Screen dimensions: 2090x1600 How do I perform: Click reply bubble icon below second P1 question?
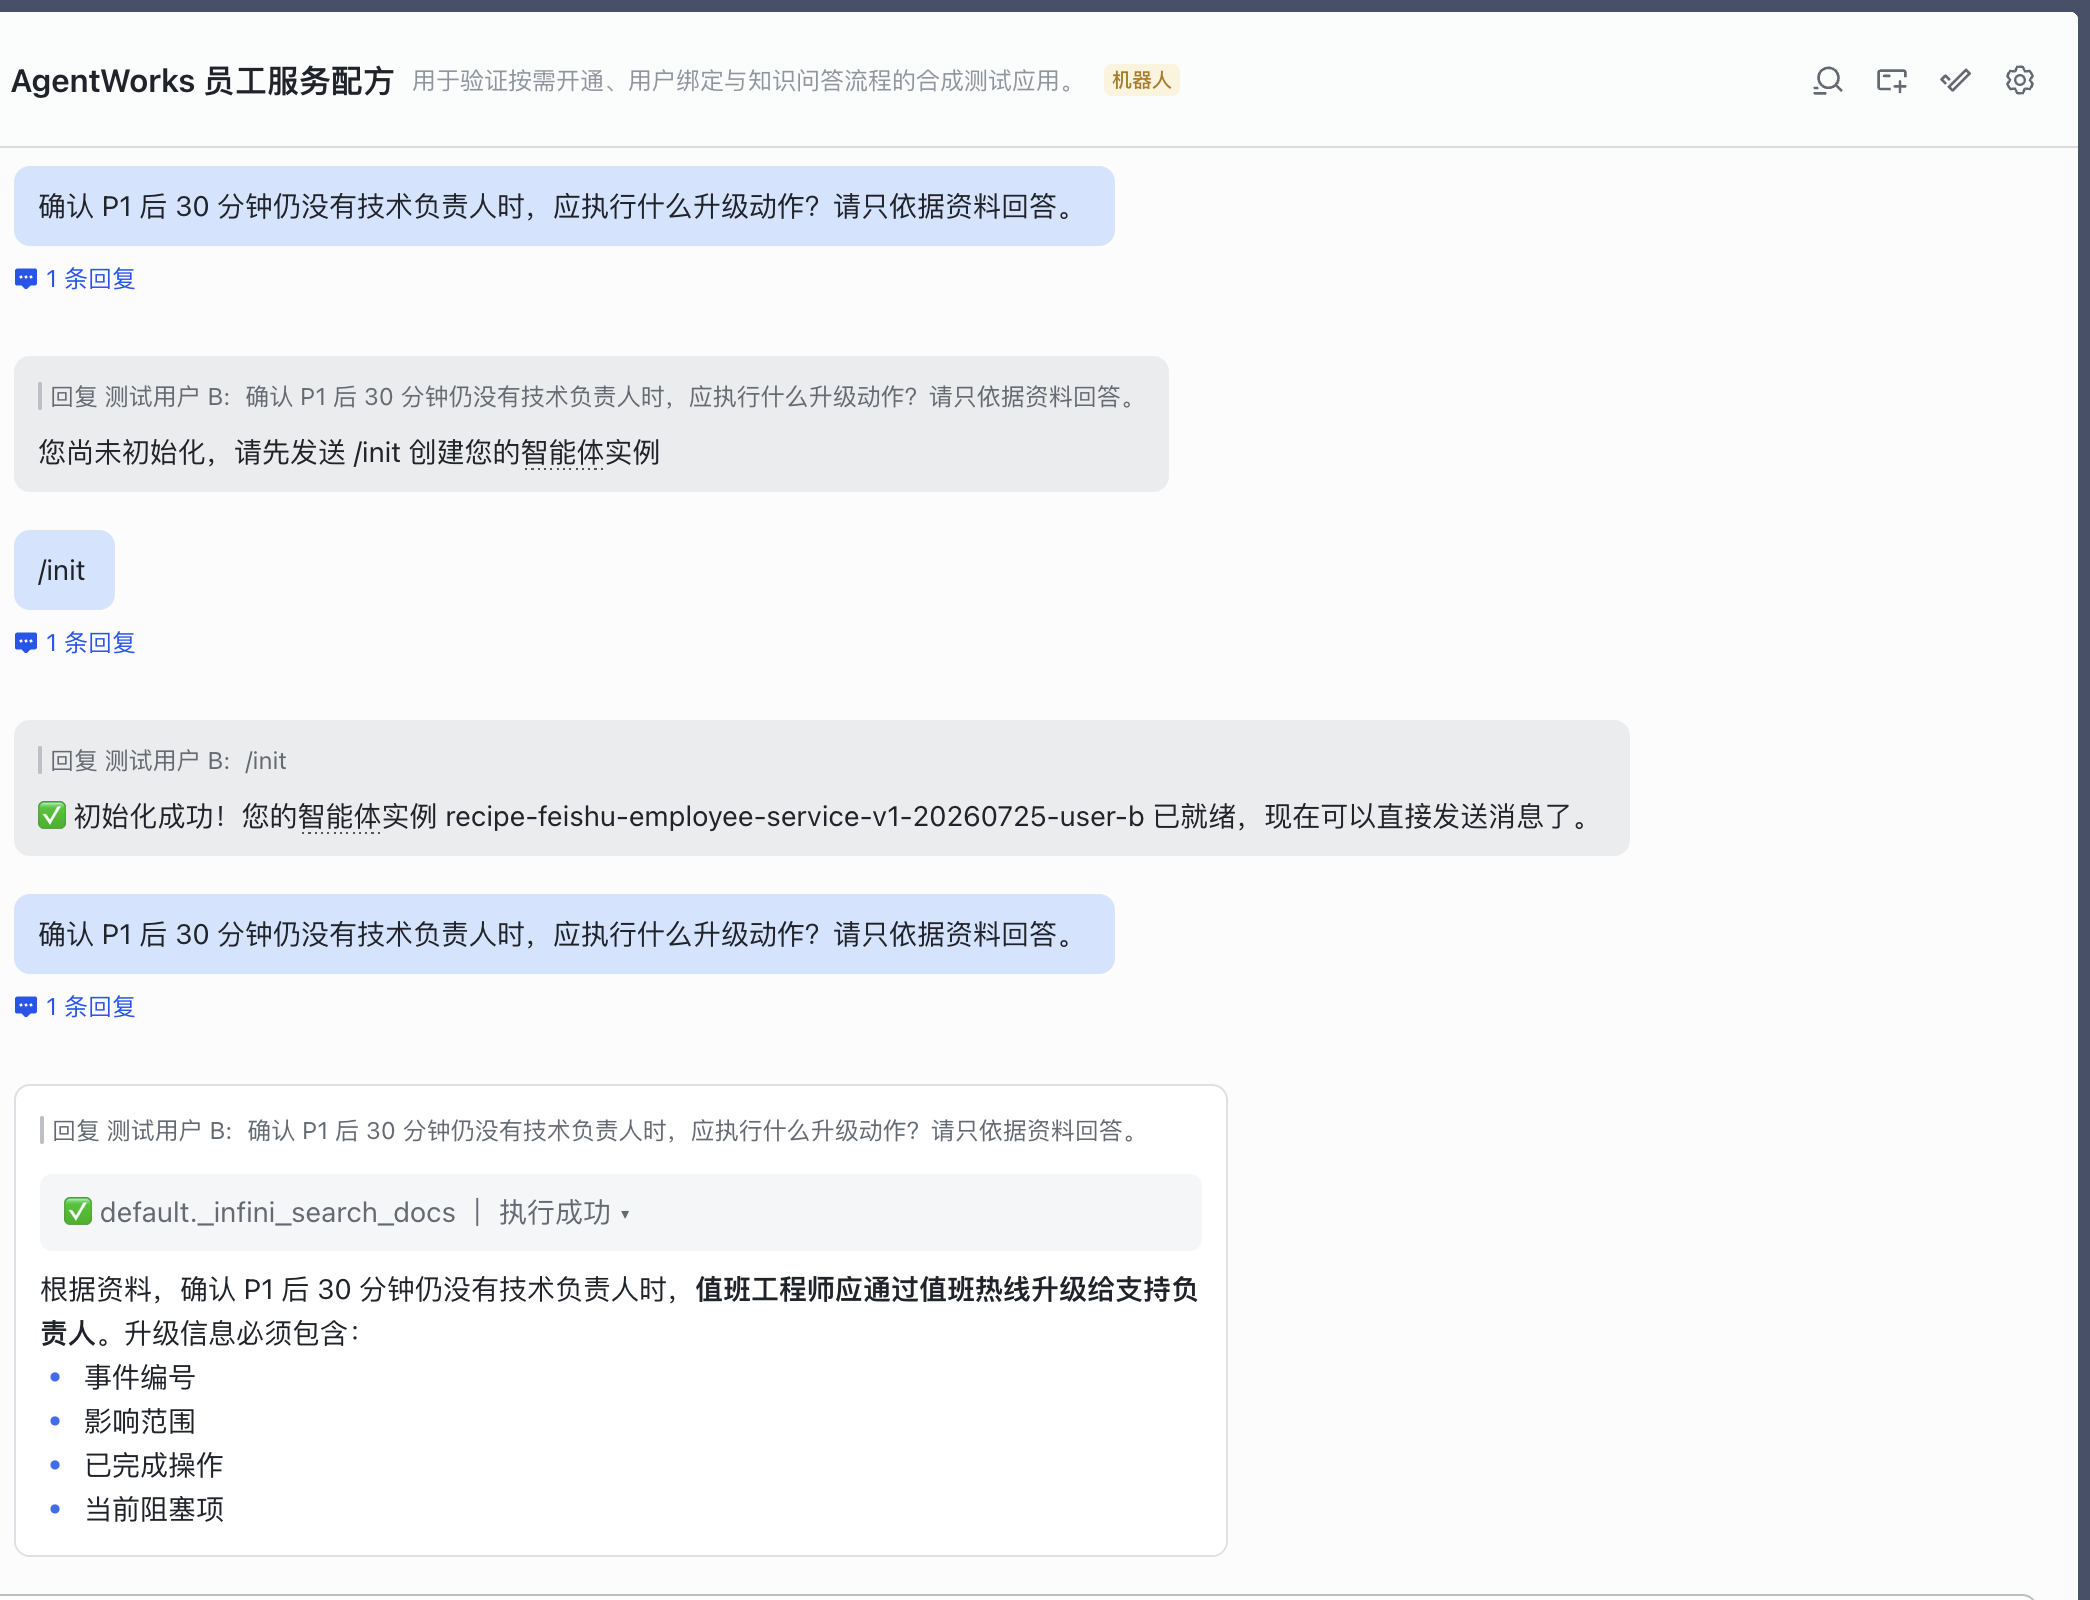26,1007
